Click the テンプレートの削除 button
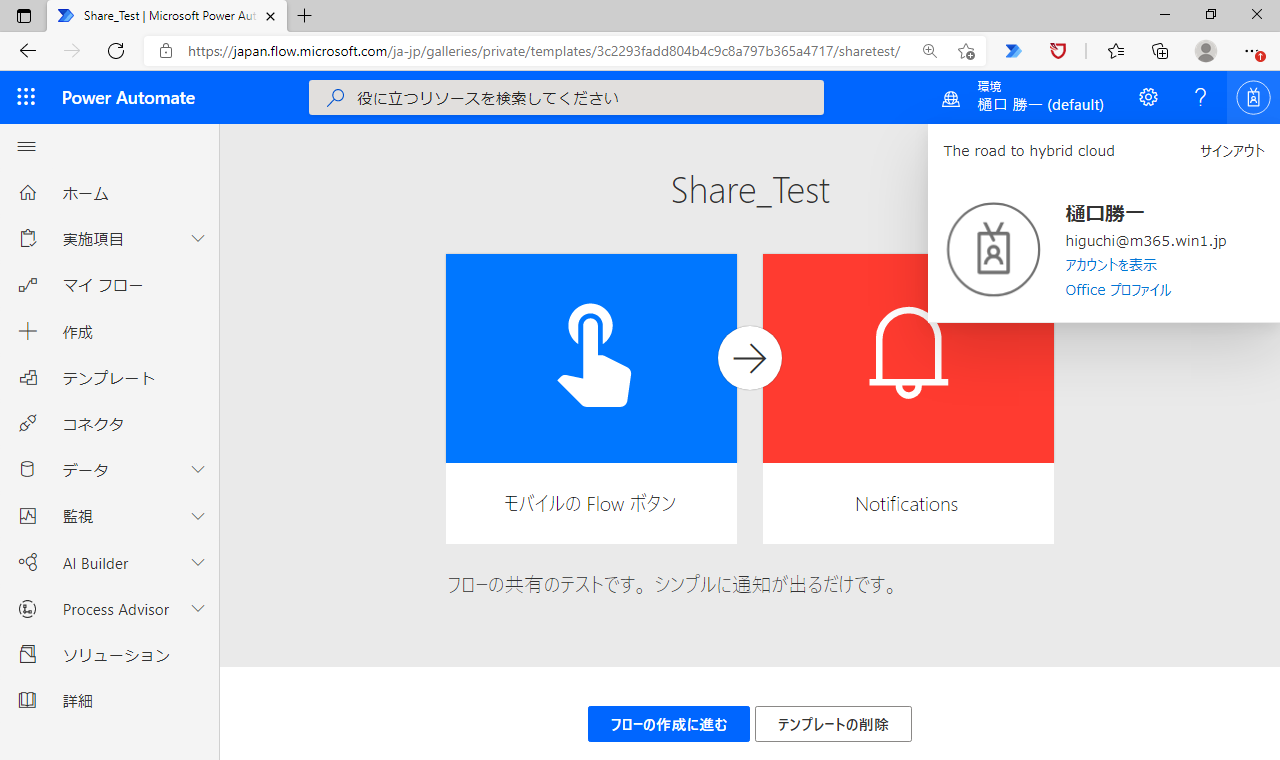The height and width of the screenshot is (760, 1280). pos(833,724)
